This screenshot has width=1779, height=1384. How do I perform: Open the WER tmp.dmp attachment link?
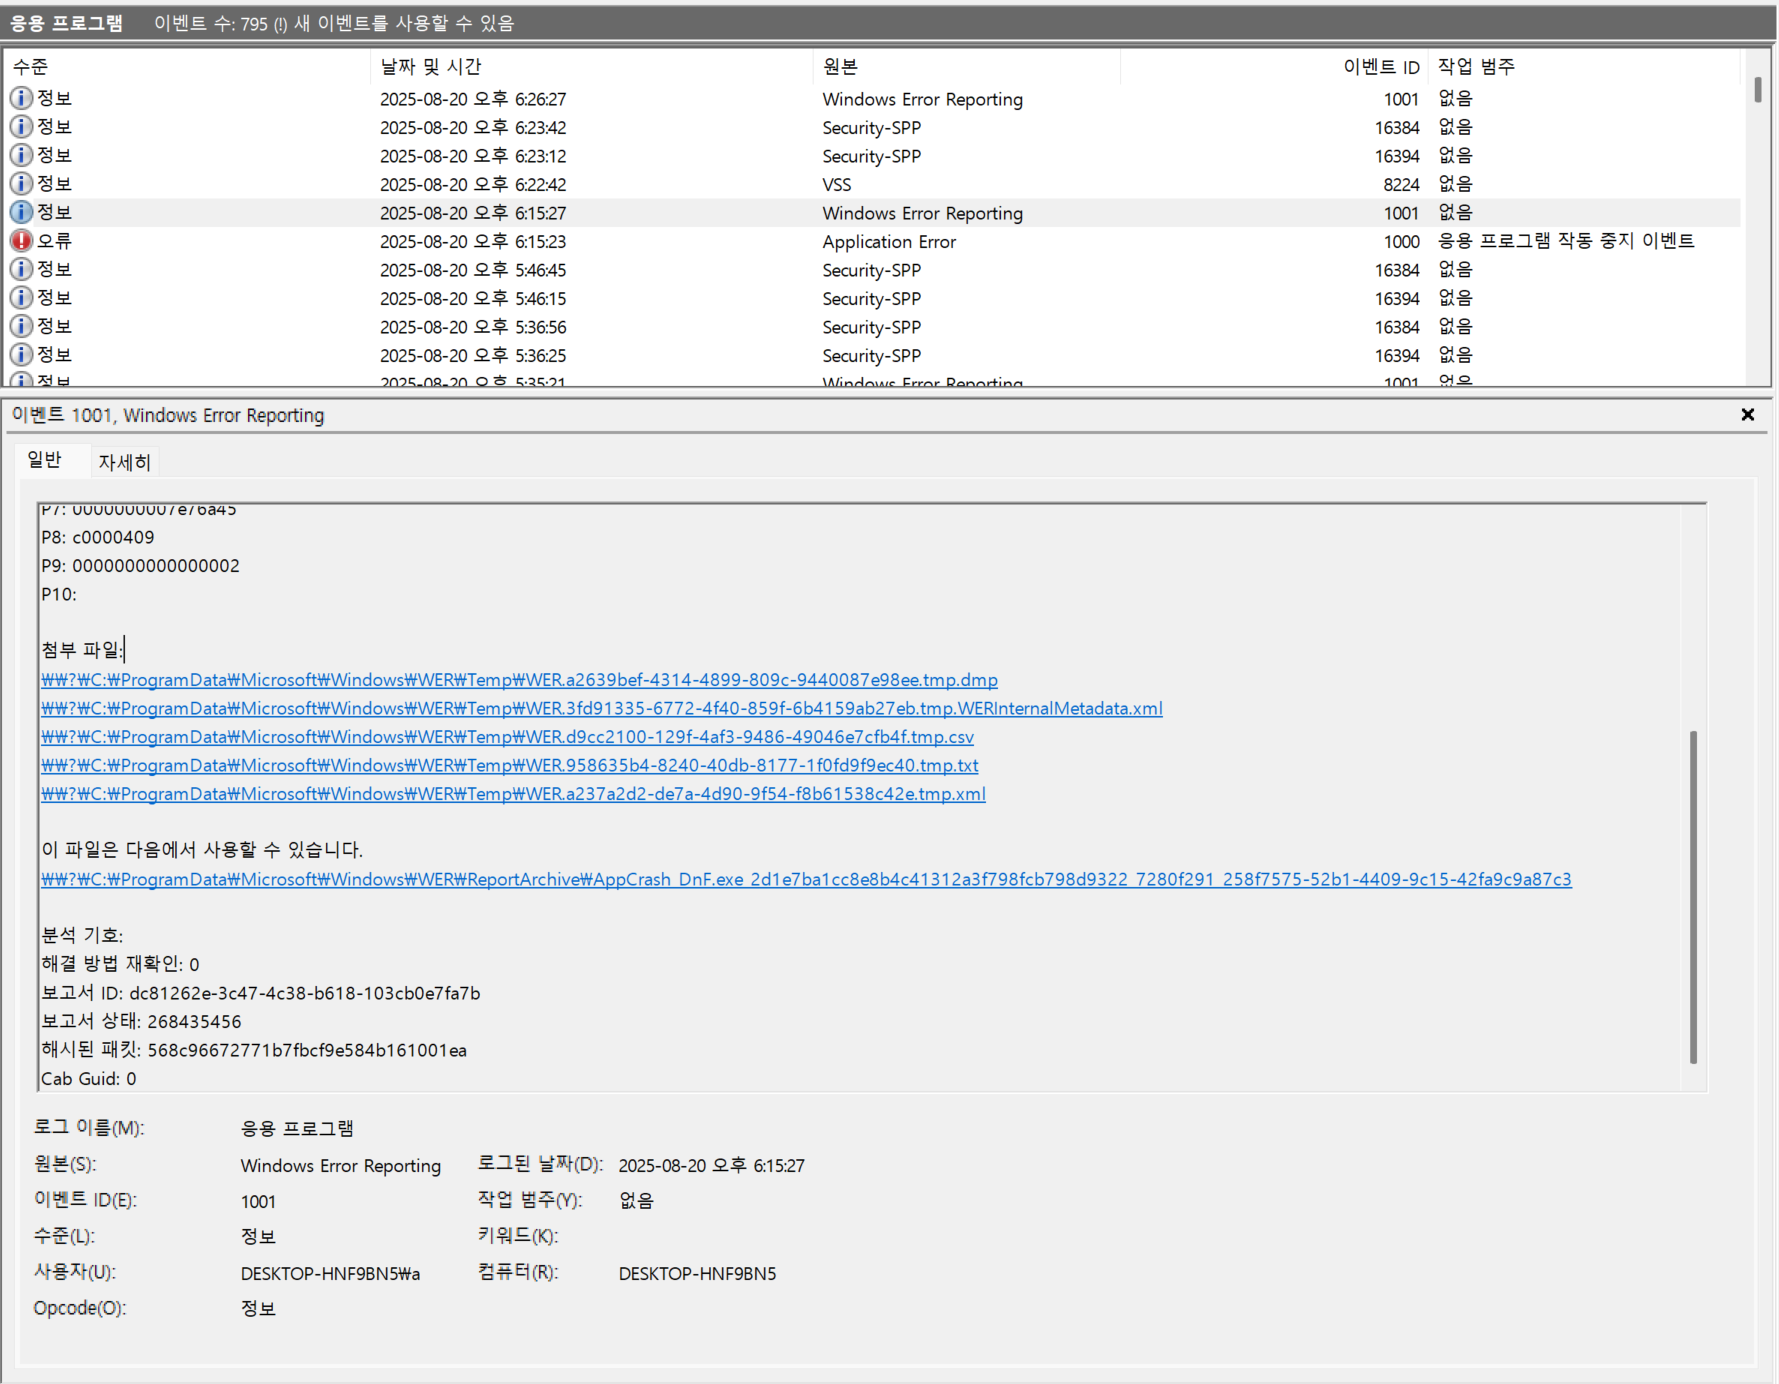pyautogui.click(x=519, y=680)
